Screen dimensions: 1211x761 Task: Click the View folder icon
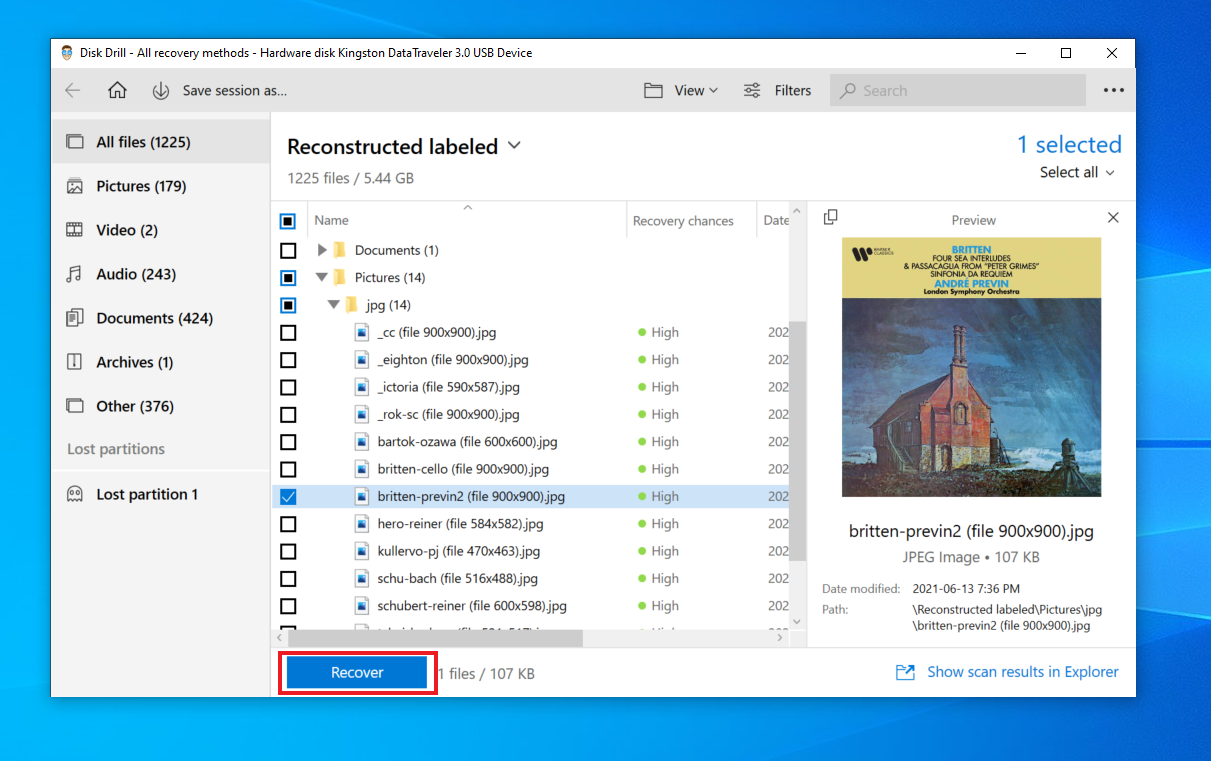653,90
